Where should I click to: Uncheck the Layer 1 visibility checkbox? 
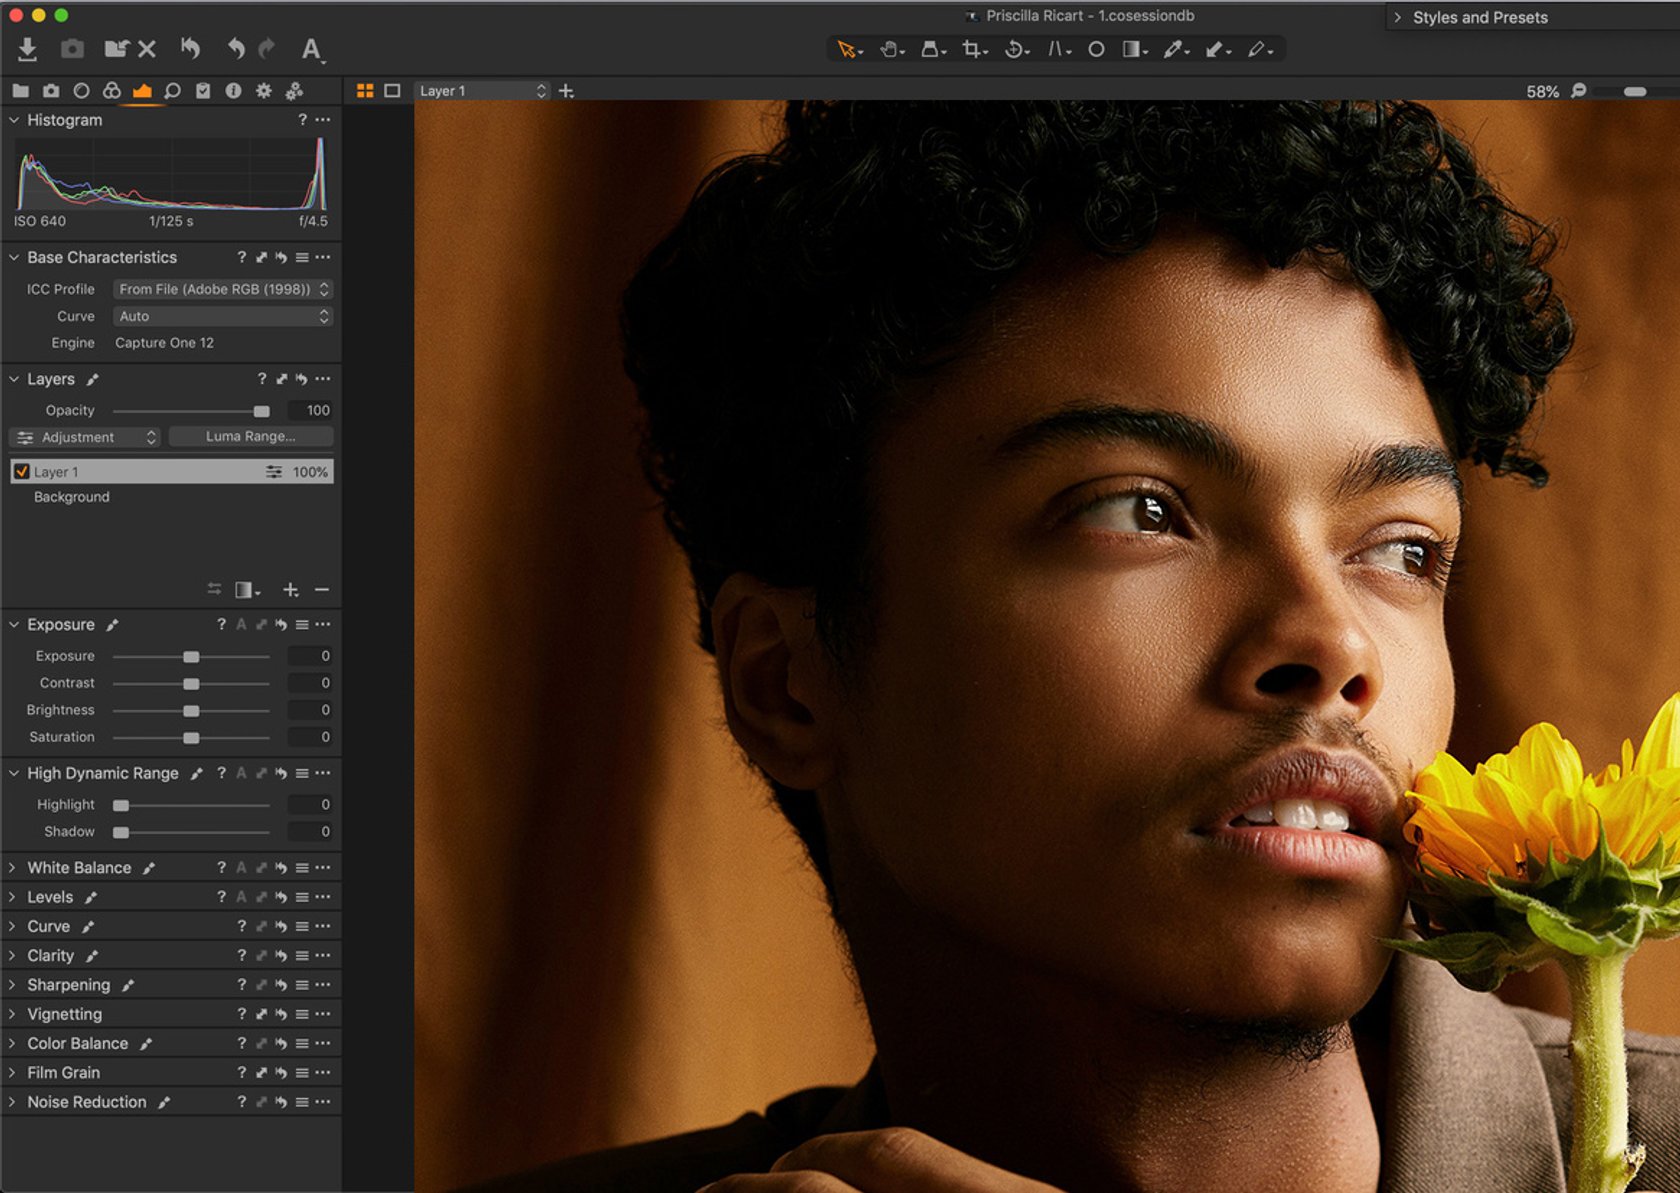21,472
